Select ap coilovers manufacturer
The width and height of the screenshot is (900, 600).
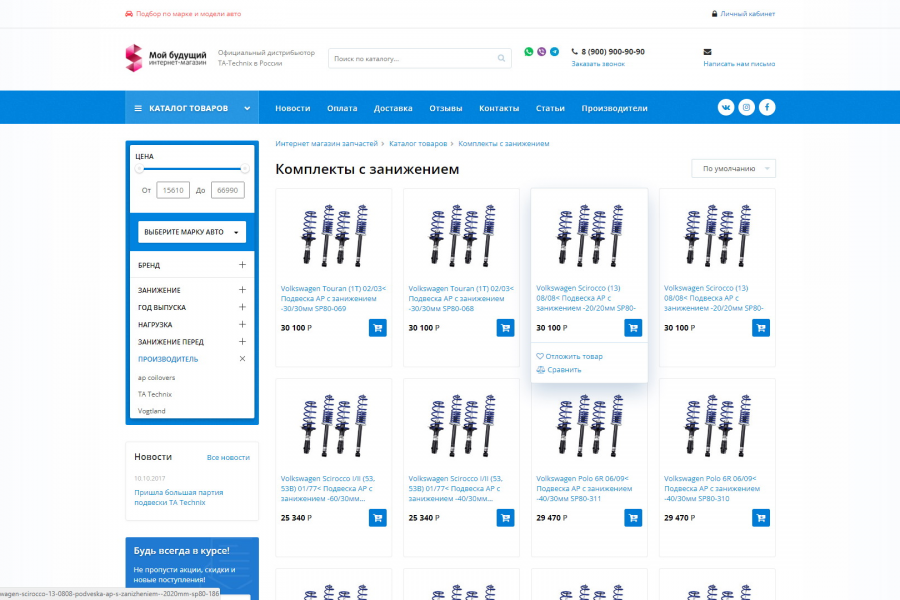(x=156, y=378)
